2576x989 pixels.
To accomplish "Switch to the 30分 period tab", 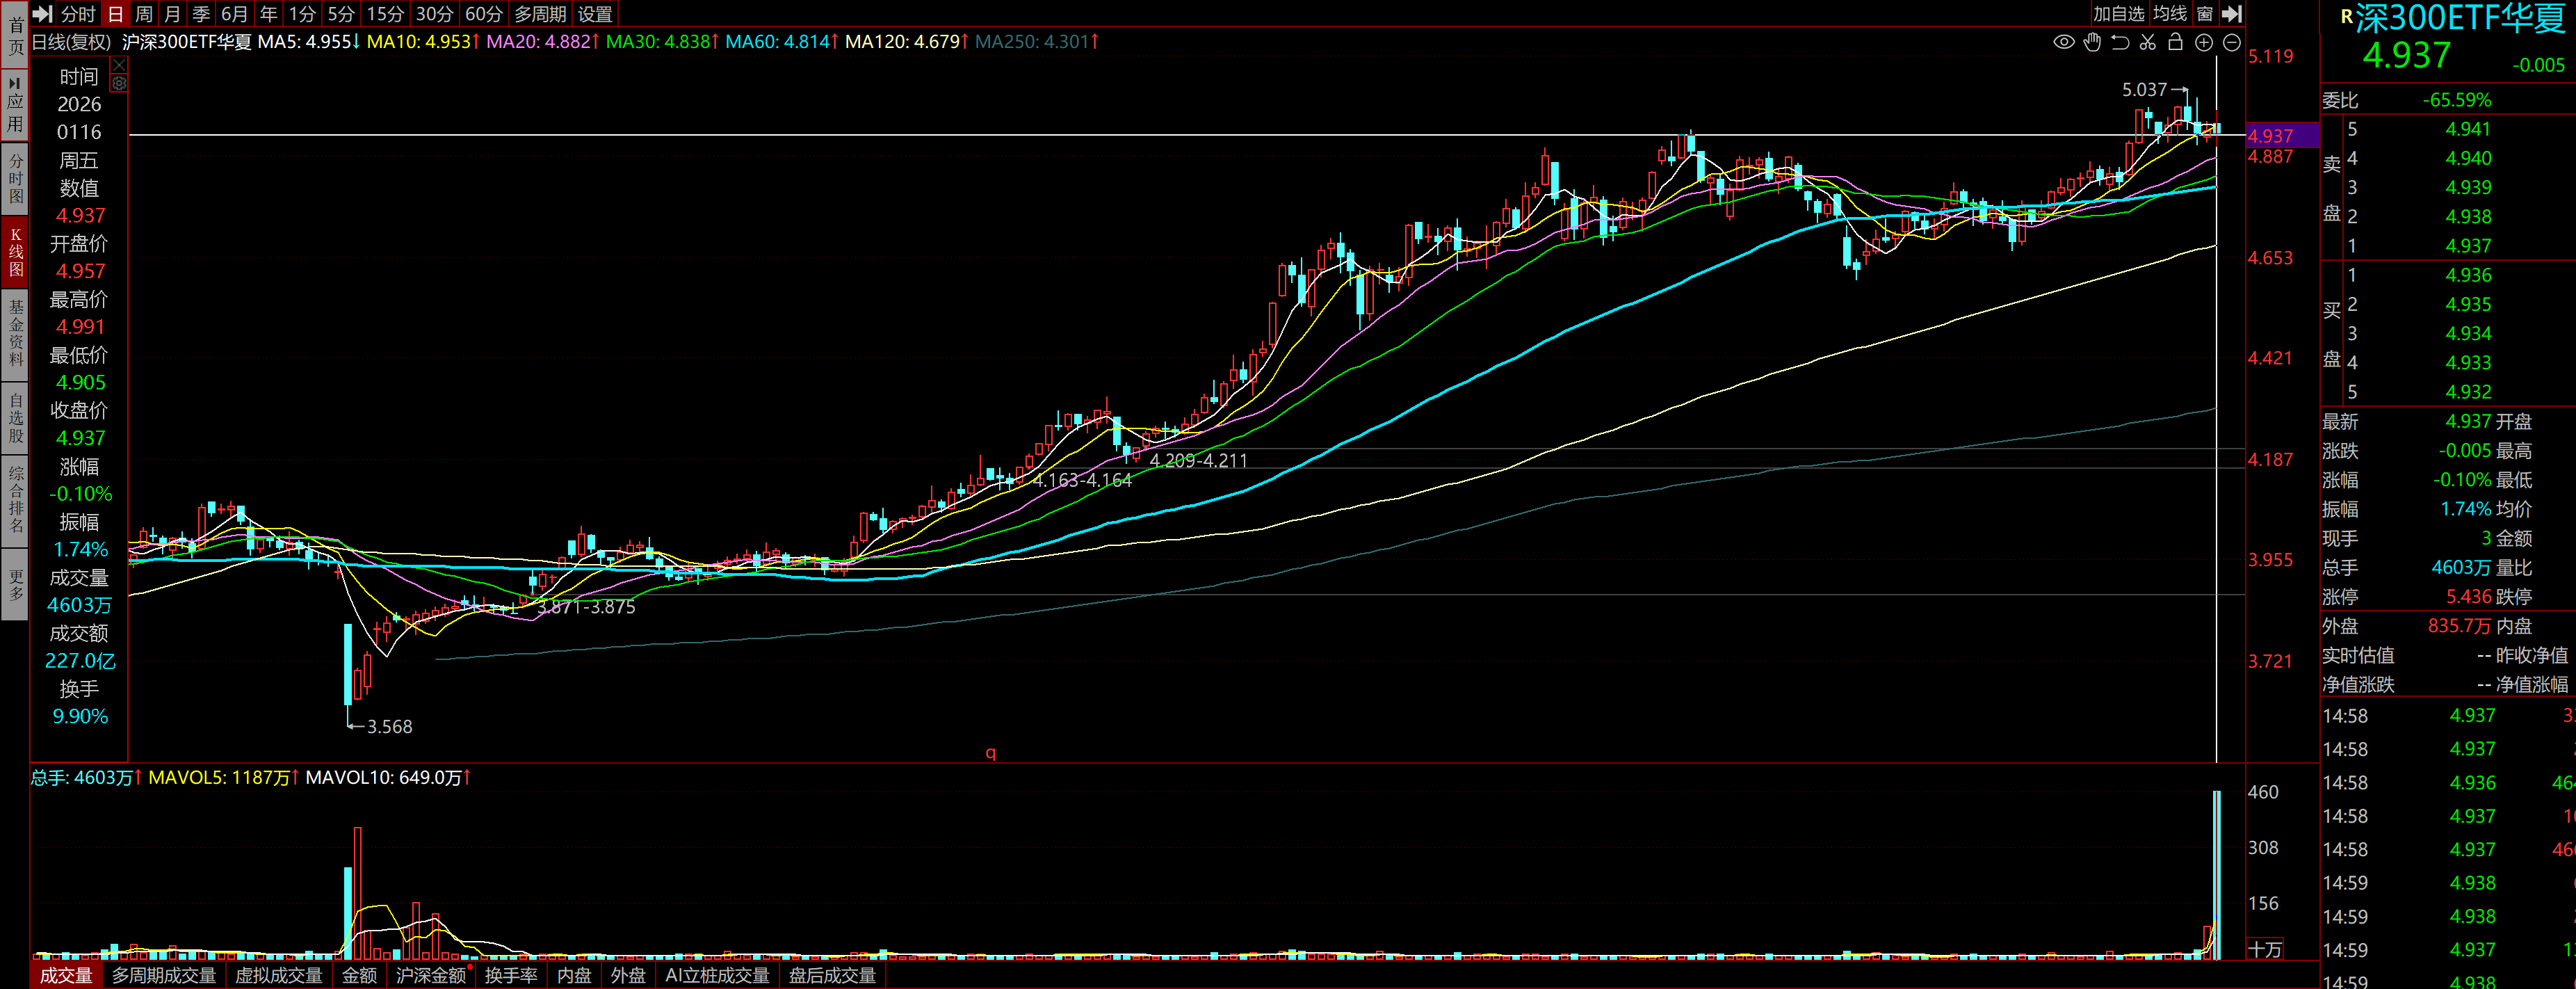I will point(434,14).
